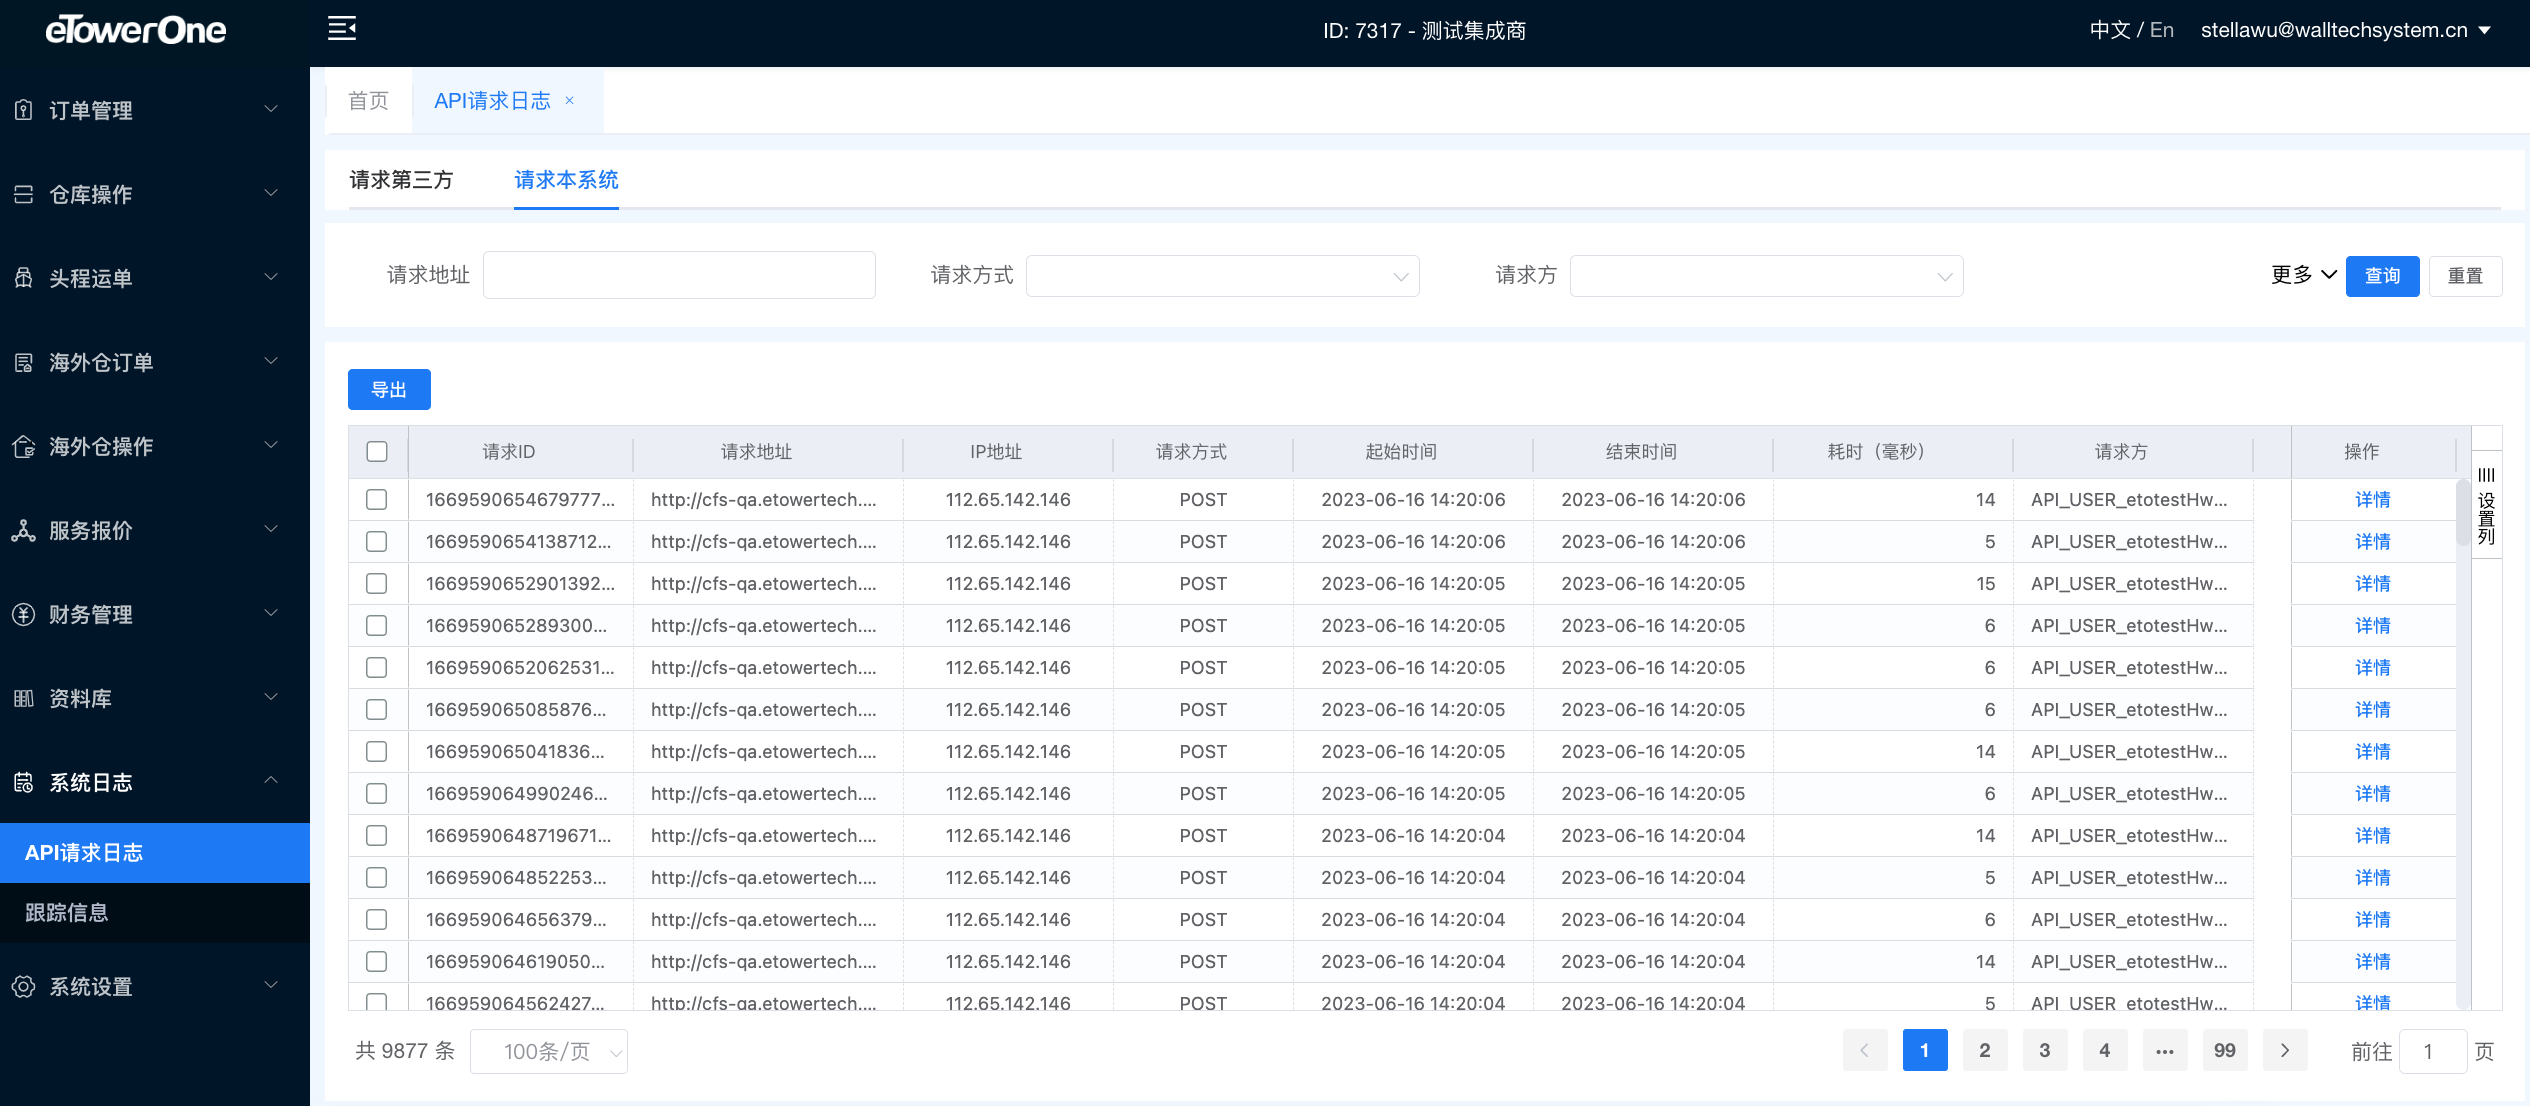Expand the 仓库操作 menu chevron

271,193
